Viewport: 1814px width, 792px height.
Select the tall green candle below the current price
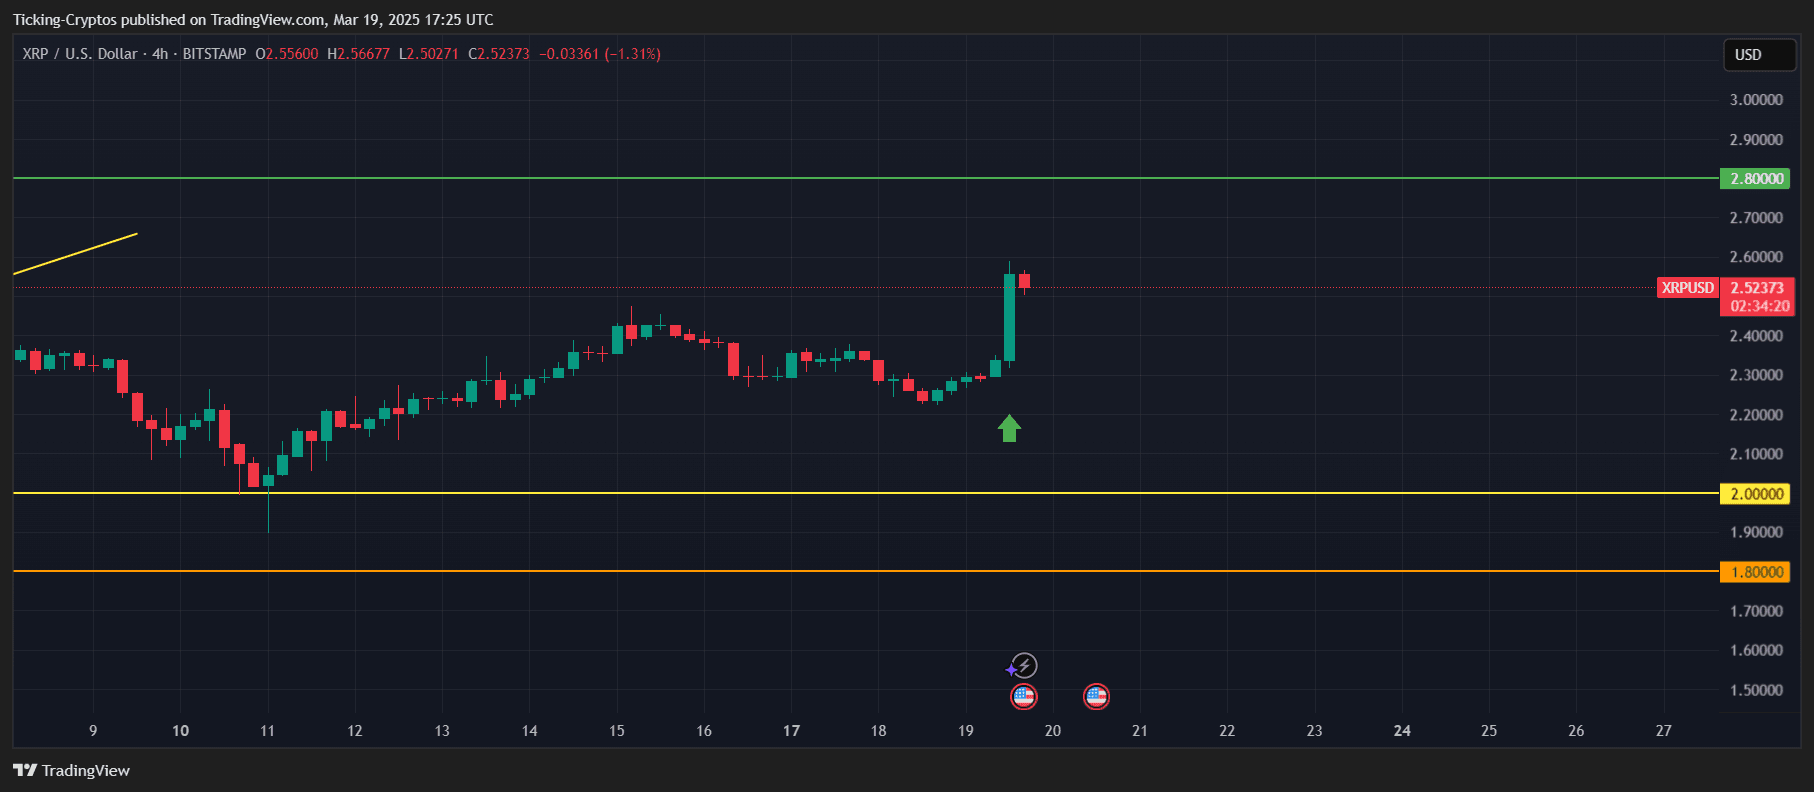click(1009, 317)
